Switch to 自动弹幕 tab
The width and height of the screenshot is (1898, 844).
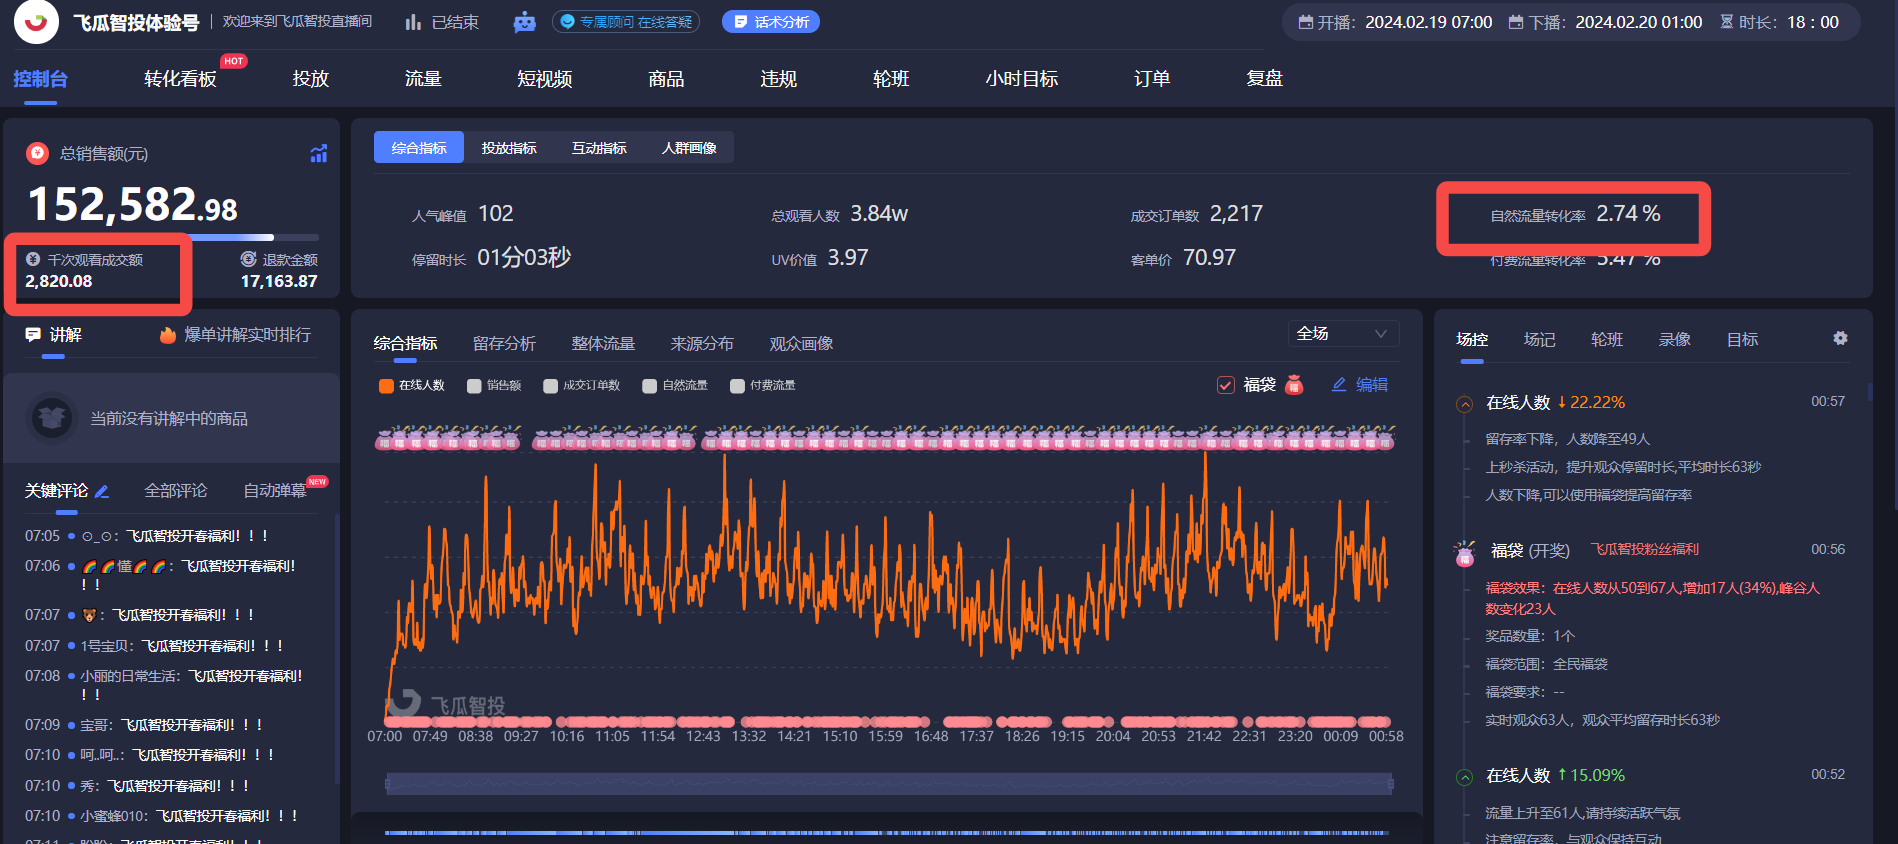click(x=275, y=491)
